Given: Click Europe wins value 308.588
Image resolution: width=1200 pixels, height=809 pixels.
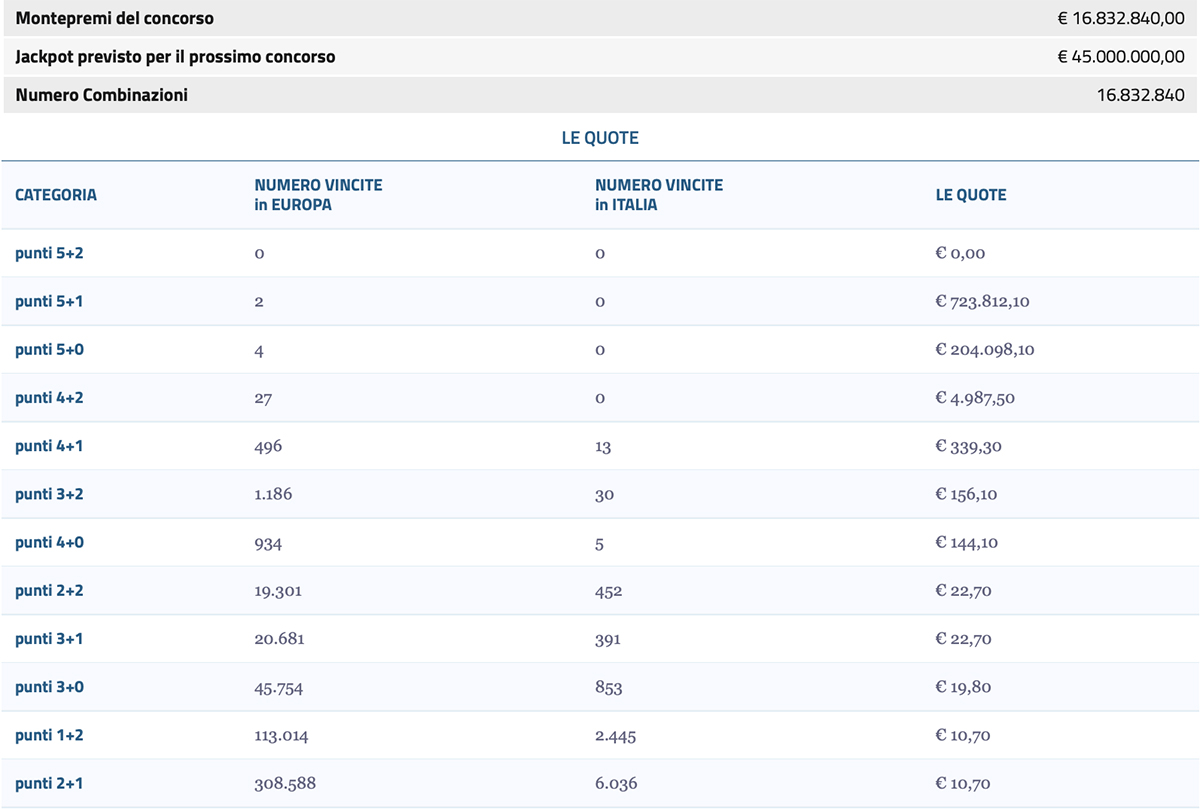Looking at the screenshot, I should click(285, 783).
